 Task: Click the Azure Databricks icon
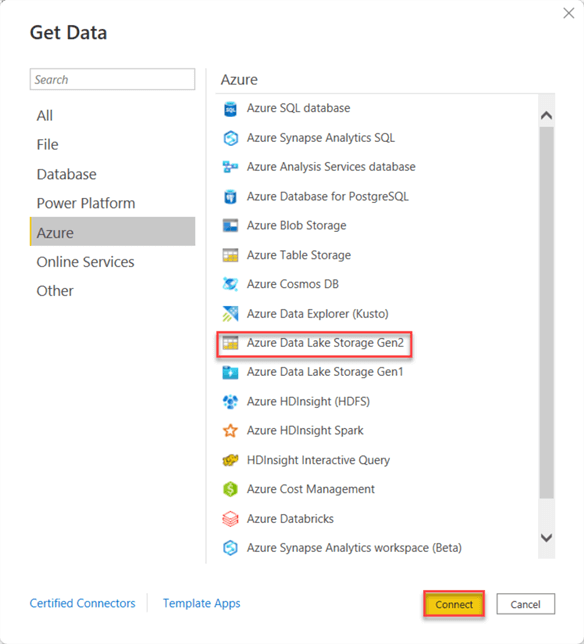230,519
